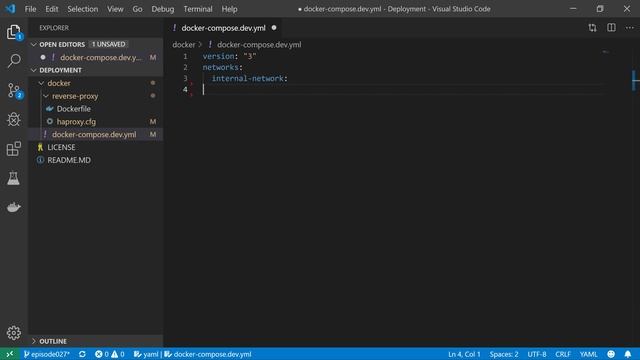The image size is (640, 360).
Task: Click the remote window indicator icon
Action: 10,354
